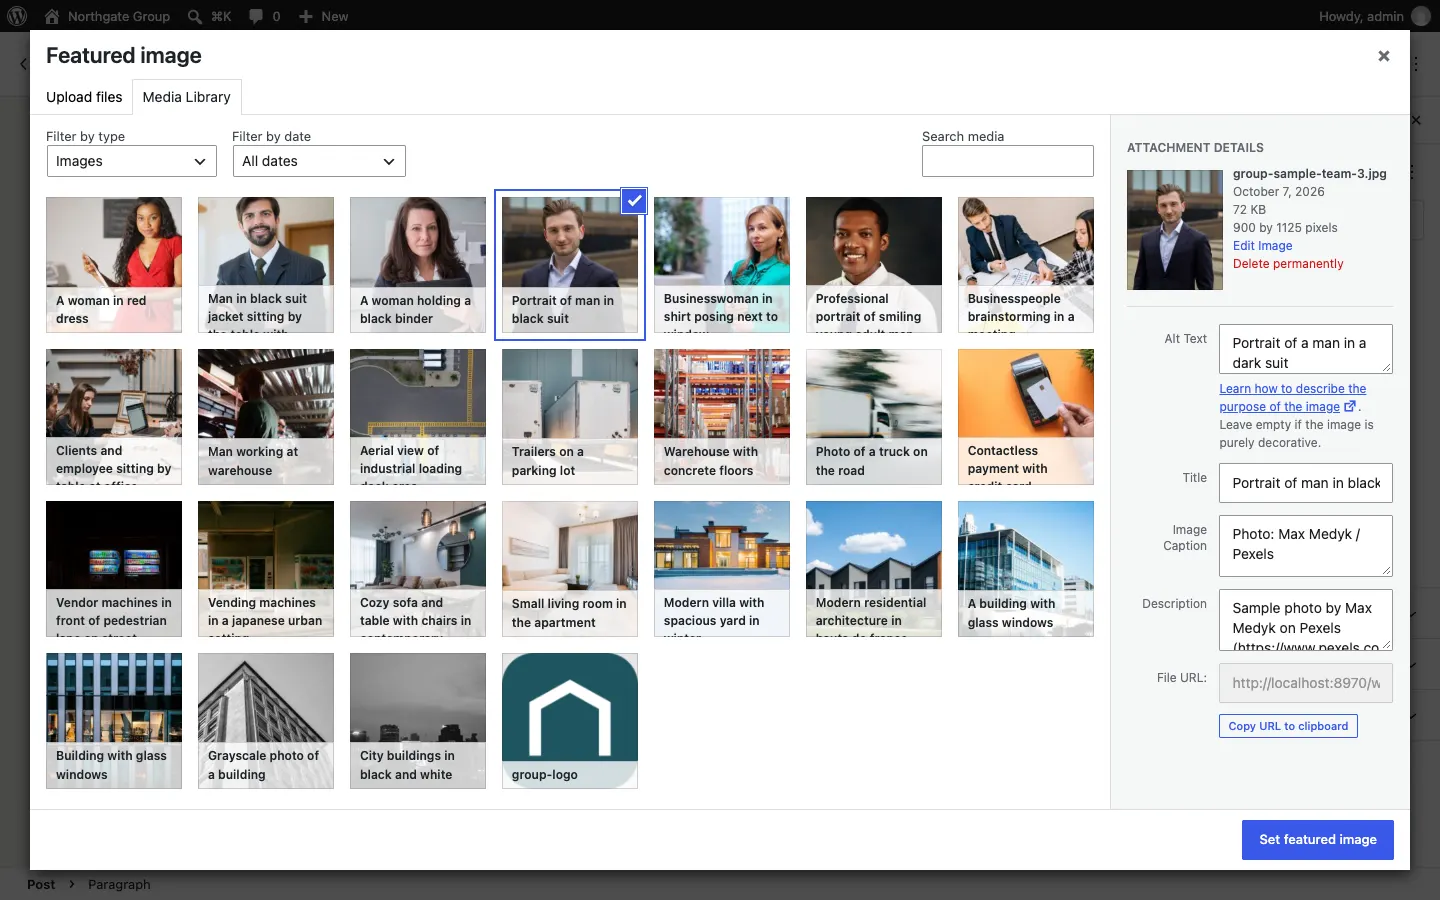Click the attachment preview thumbnail in details
The image size is (1440, 900).
pyautogui.click(x=1175, y=230)
